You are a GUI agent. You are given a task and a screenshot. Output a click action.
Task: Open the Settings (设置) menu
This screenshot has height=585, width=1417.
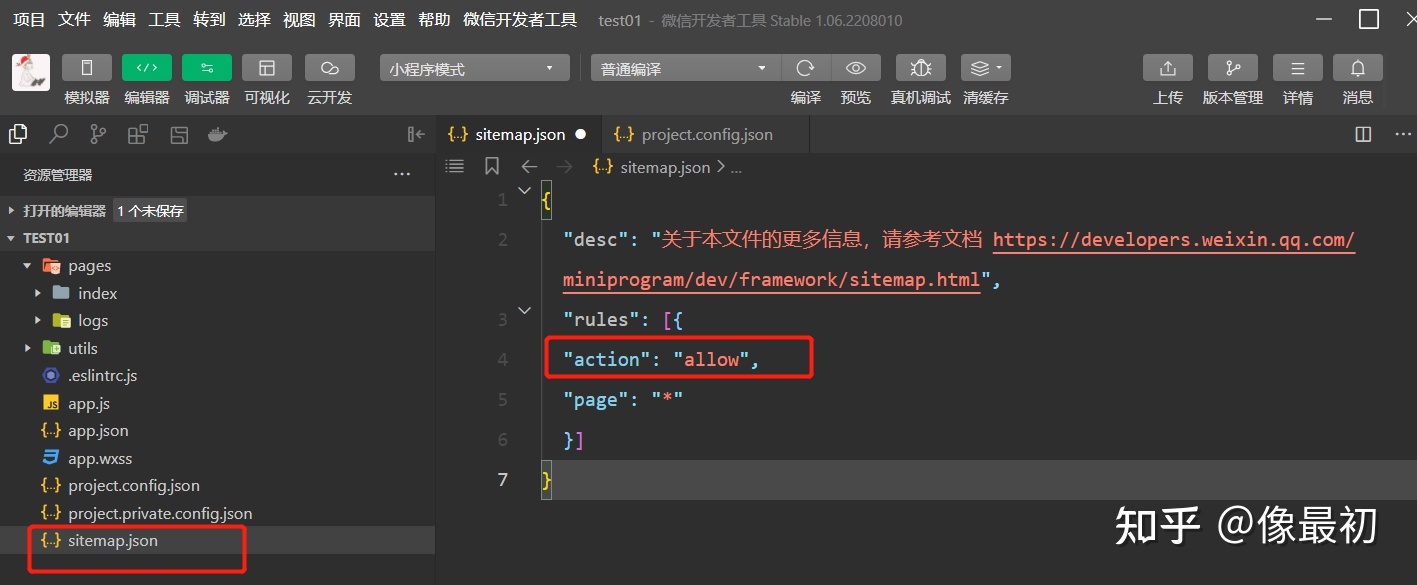point(389,20)
